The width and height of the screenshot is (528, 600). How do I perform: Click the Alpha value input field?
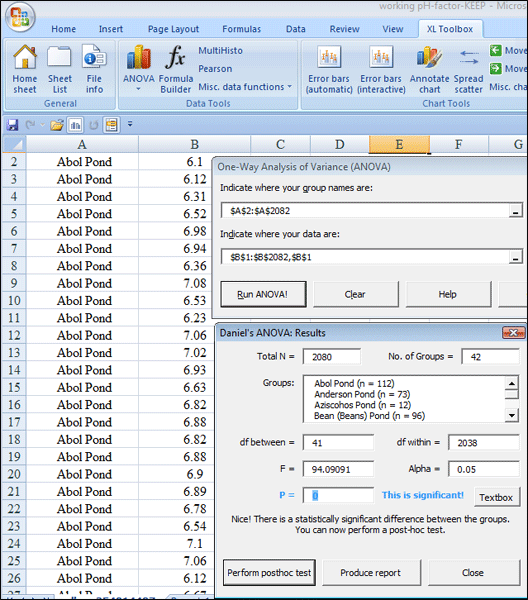coord(484,469)
